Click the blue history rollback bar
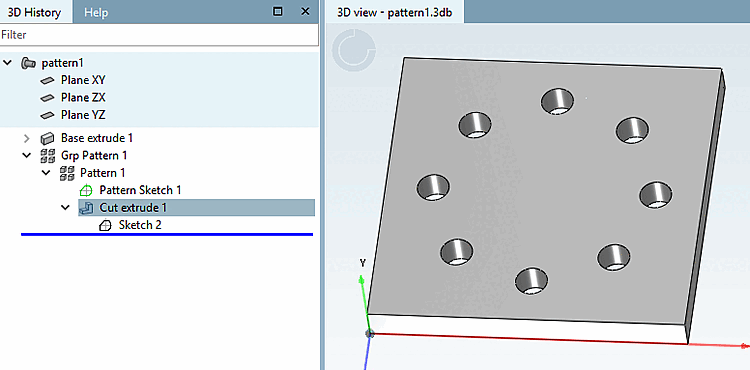This screenshot has width=750, height=370. coord(167,234)
